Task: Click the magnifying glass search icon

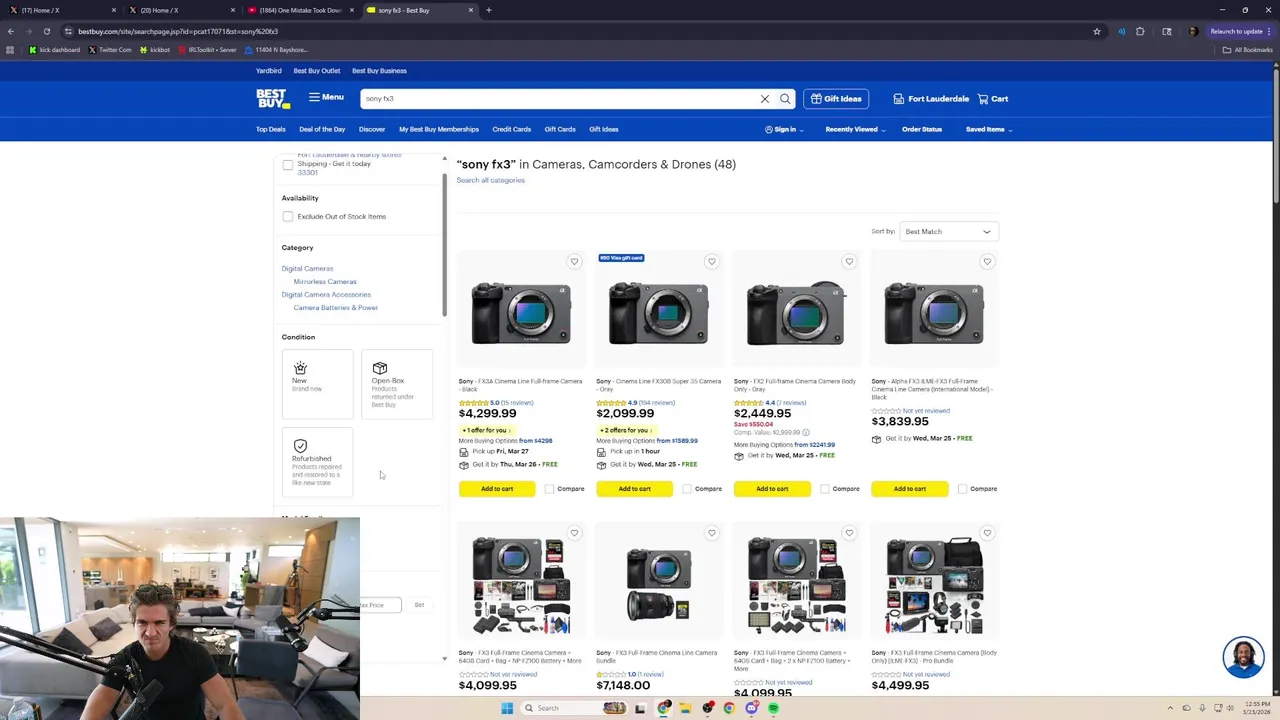Action: (x=785, y=99)
